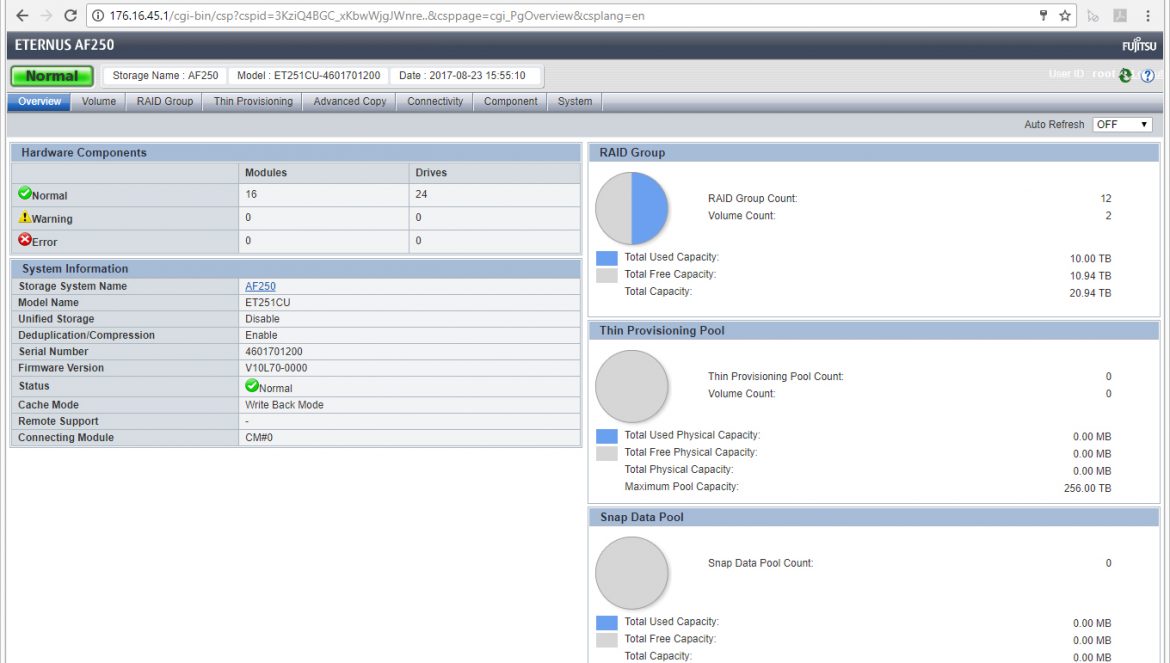Viewport: 1170px width, 663px height.
Task: Click the grey Thin Provisioning free physical capacity swatch
Action: [607, 453]
